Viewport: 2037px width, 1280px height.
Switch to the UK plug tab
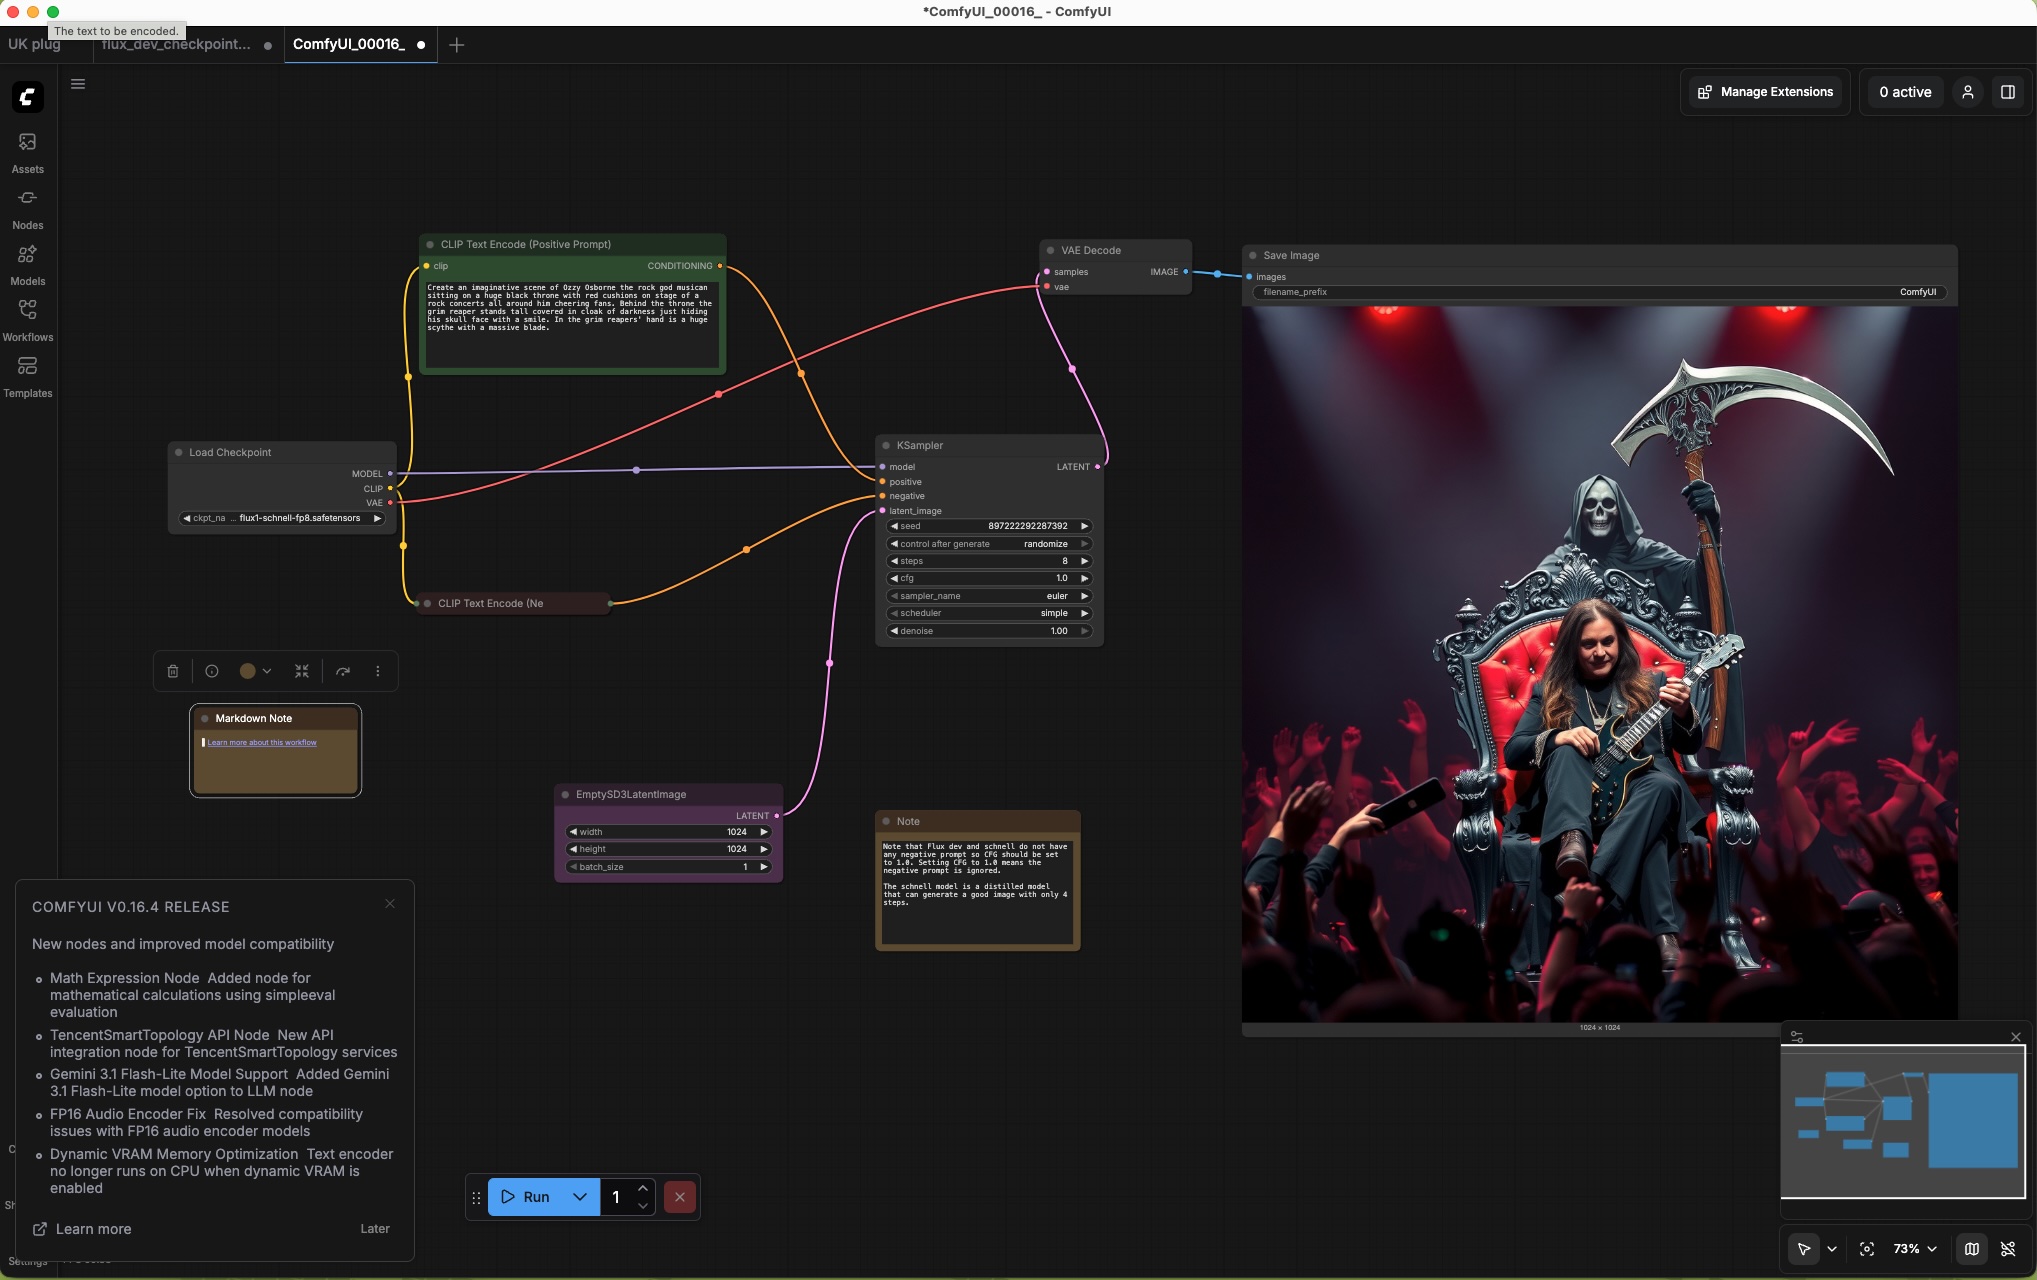pyautogui.click(x=33, y=45)
